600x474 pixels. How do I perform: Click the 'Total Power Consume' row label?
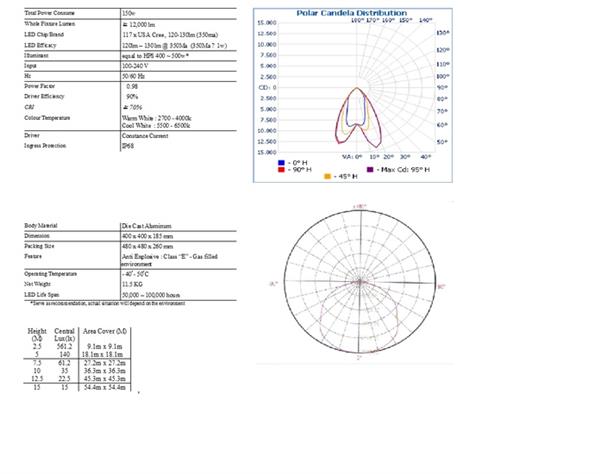pyautogui.click(x=49, y=13)
